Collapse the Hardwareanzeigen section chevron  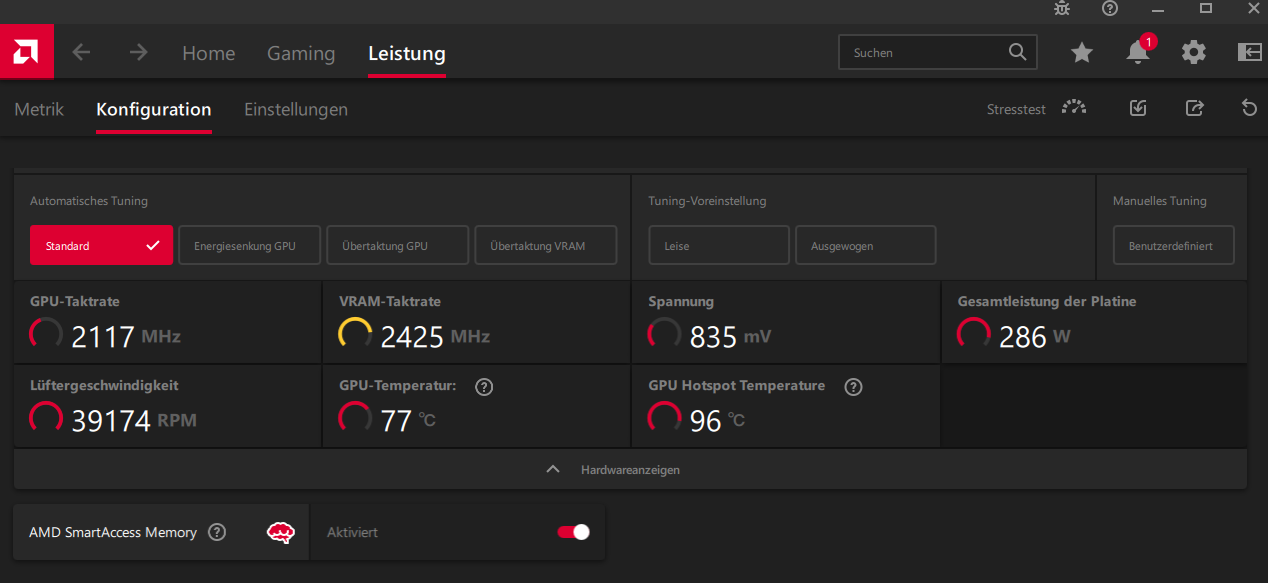(x=553, y=469)
